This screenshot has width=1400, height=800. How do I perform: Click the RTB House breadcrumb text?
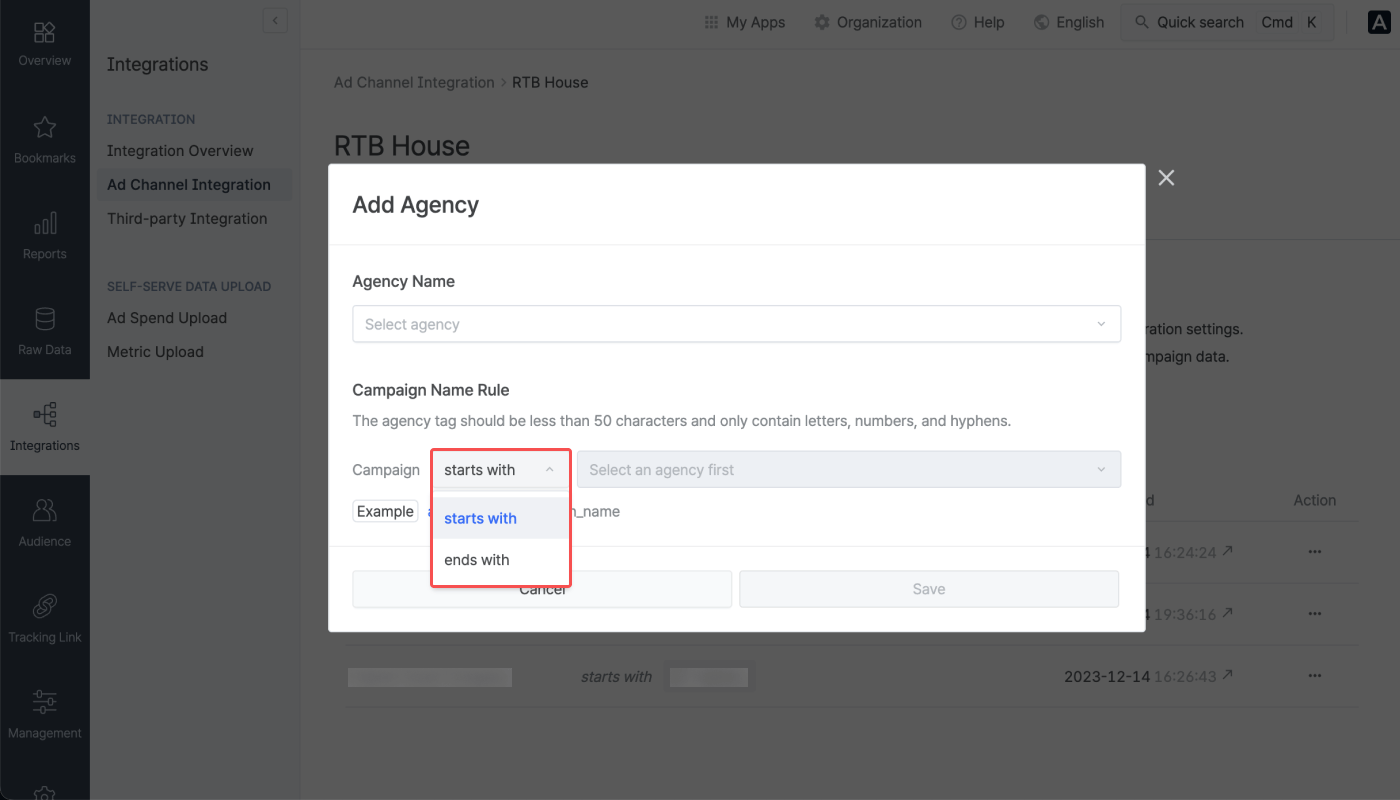point(550,82)
